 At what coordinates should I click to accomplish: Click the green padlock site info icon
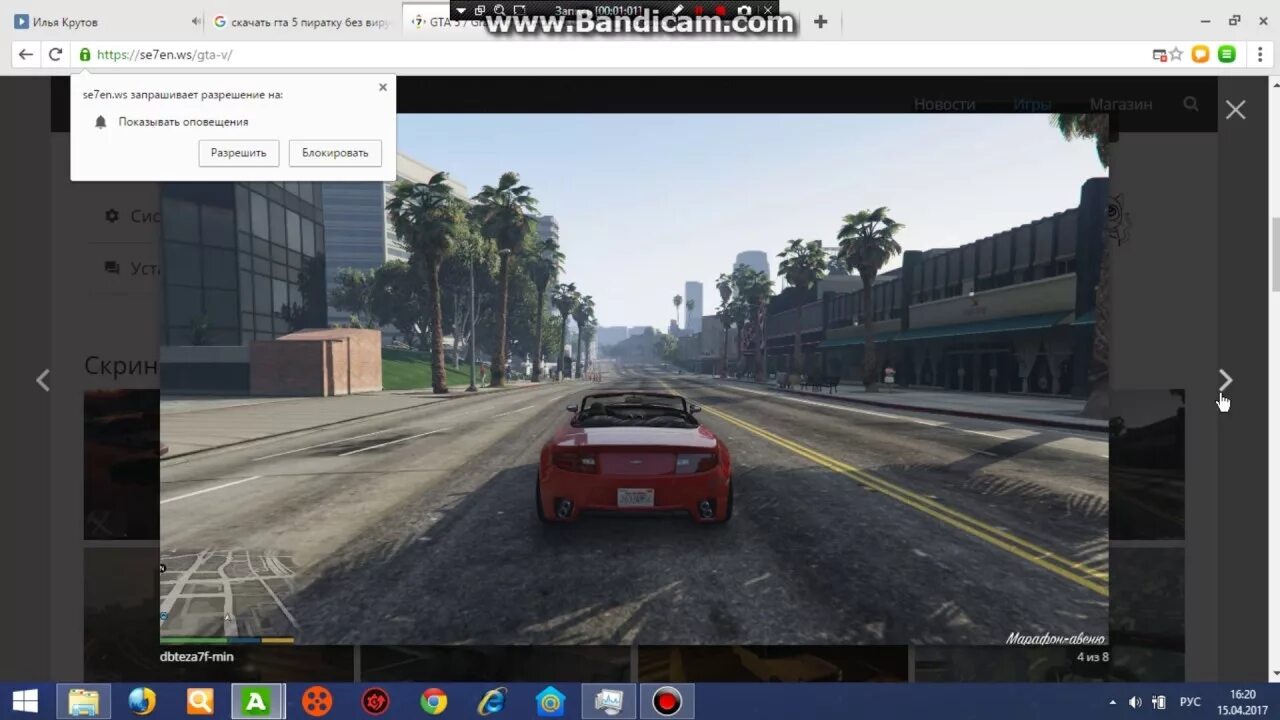85,55
